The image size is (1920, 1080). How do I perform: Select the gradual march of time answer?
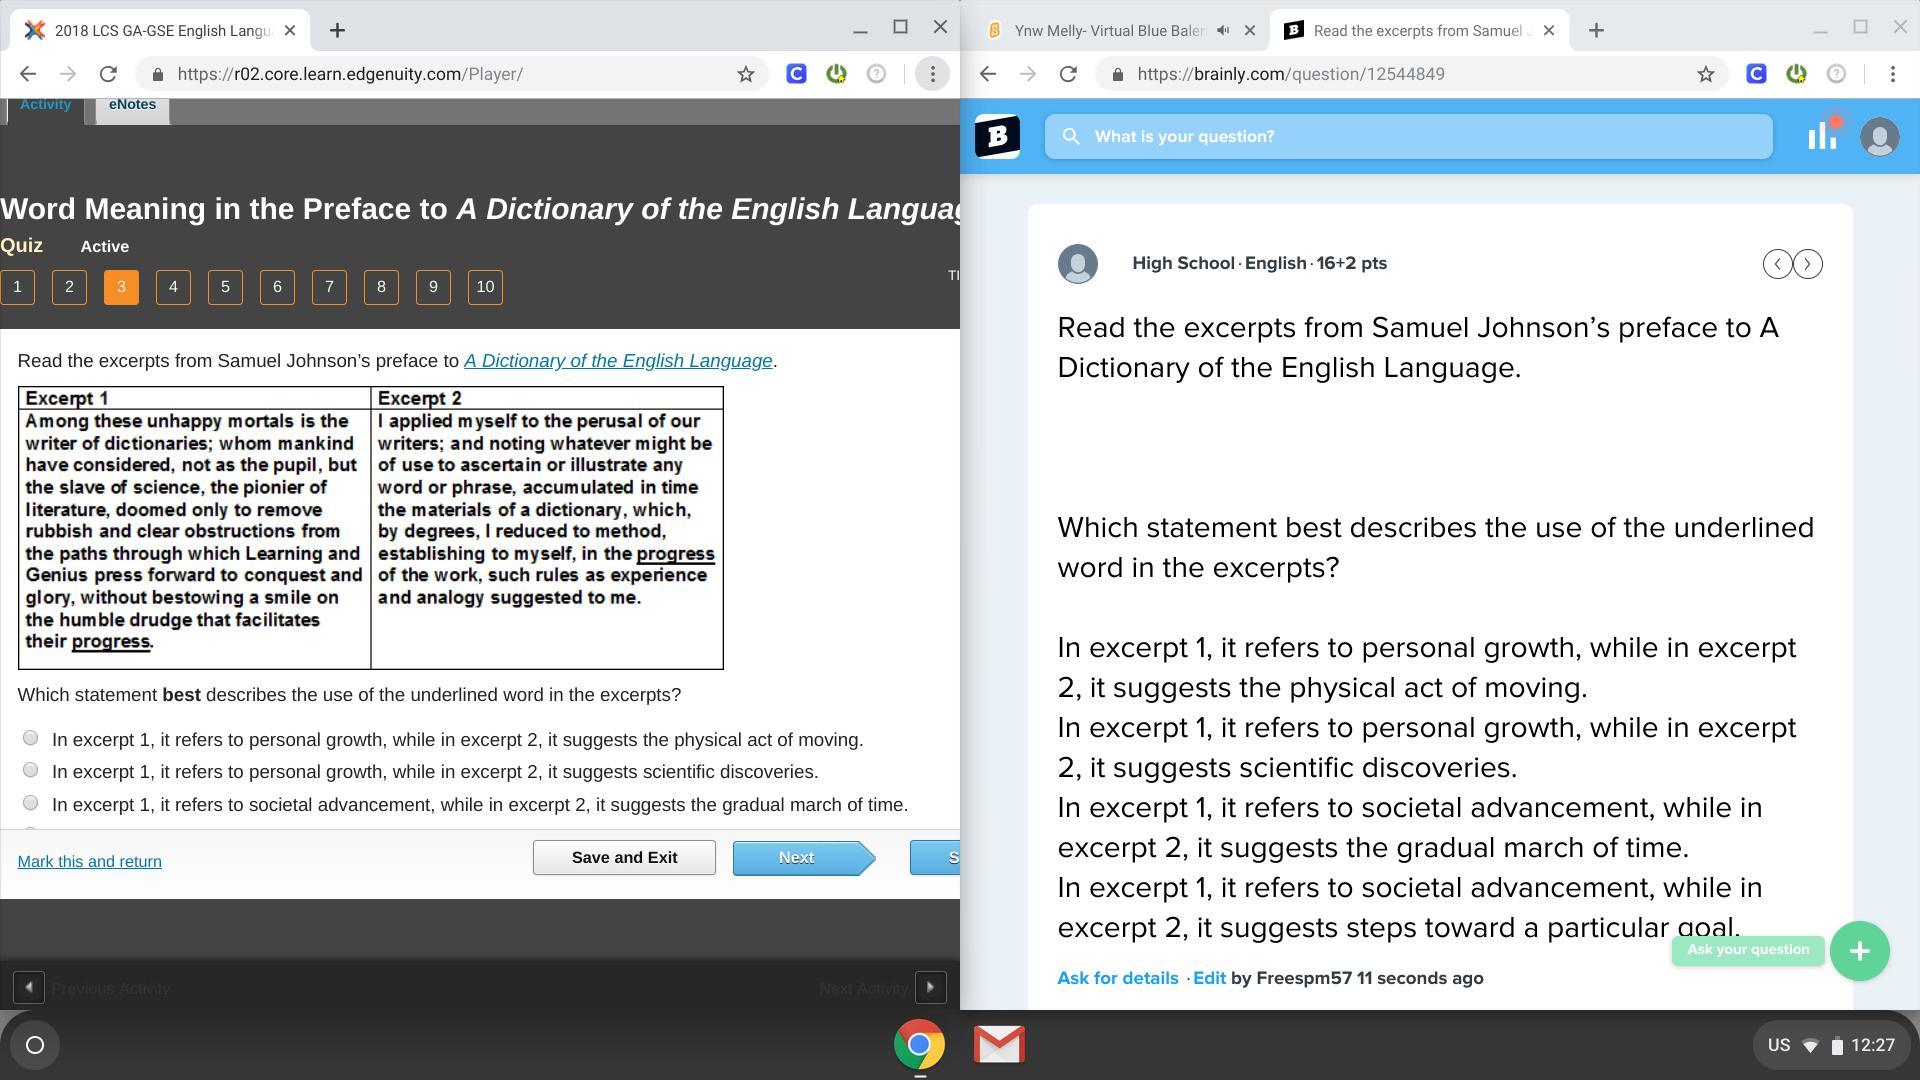pyautogui.click(x=31, y=803)
